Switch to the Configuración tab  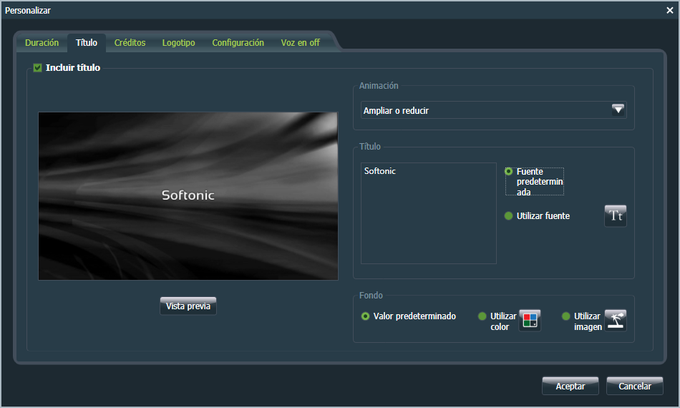238,43
